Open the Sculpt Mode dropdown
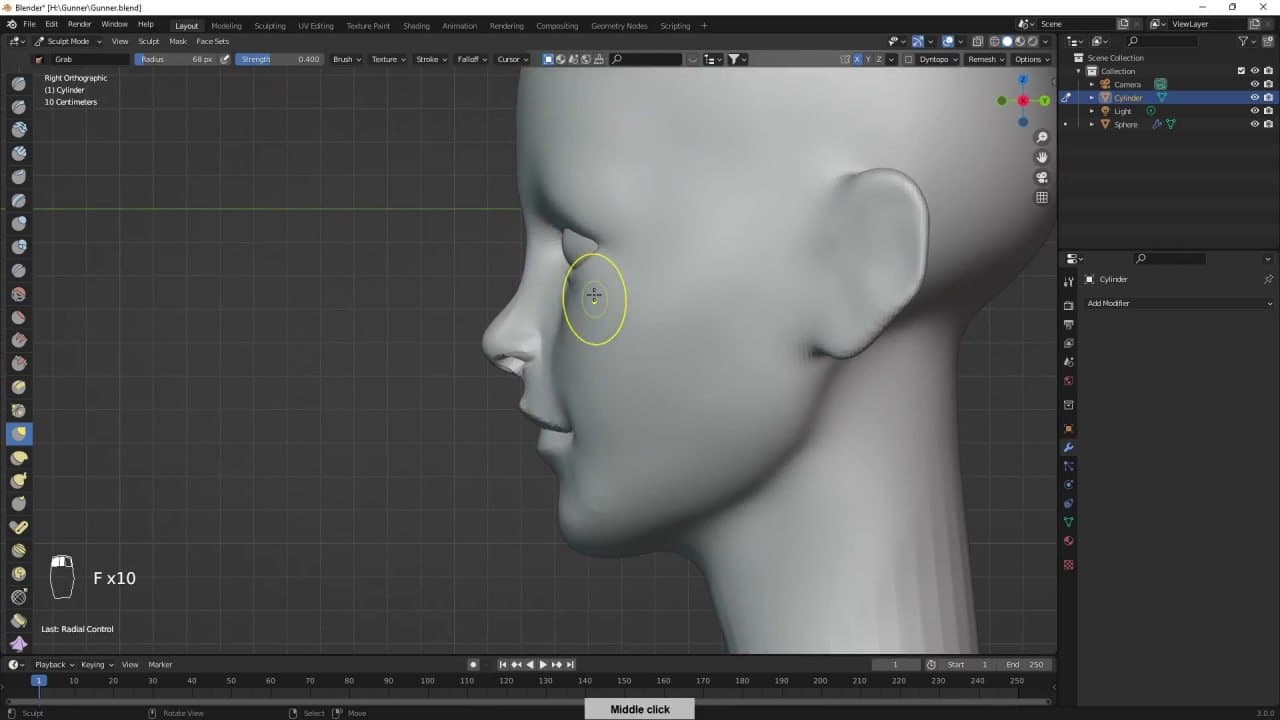 coord(68,41)
